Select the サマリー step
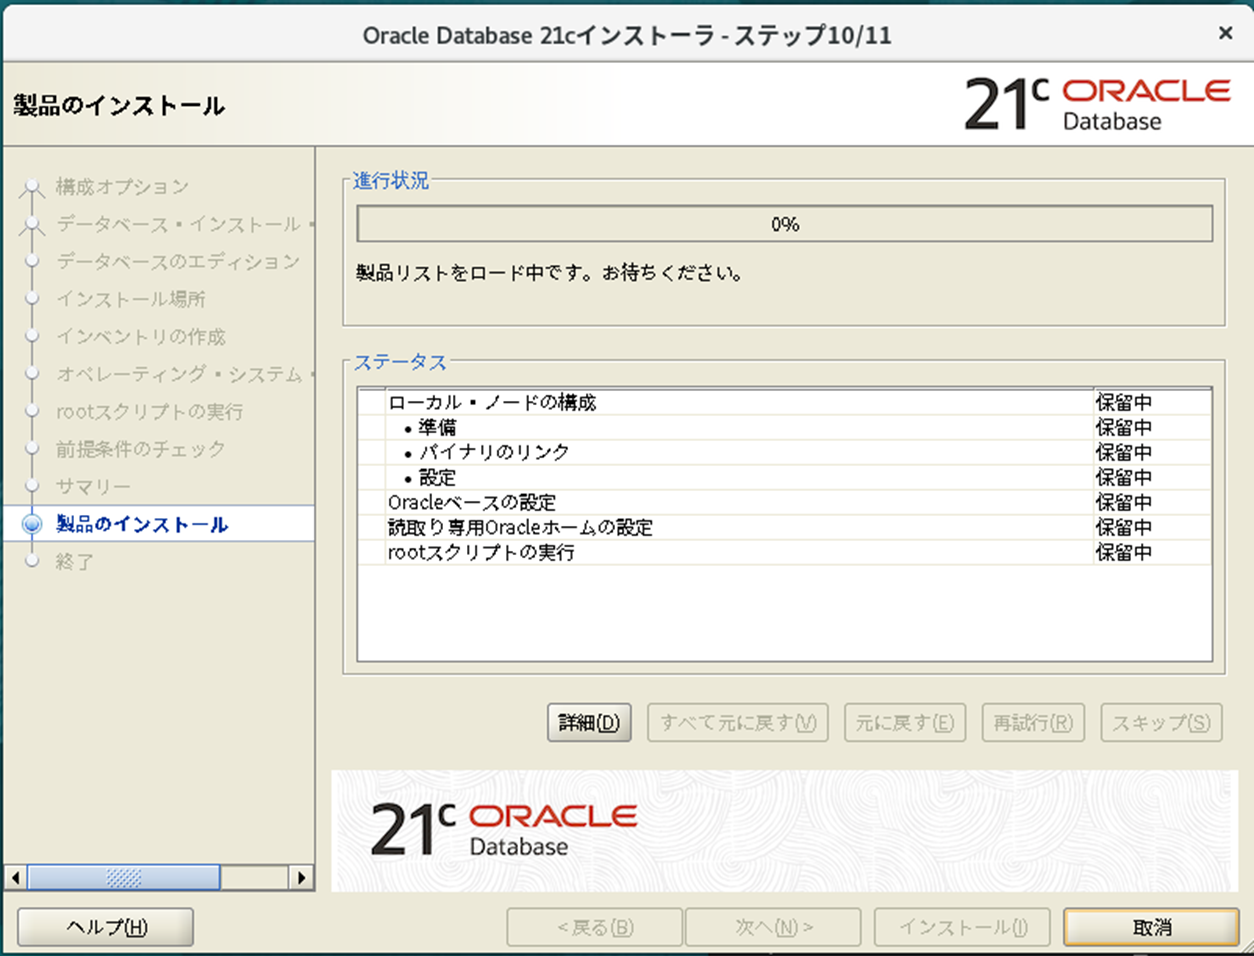This screenshot has width=1254, height=956. (93, 487)
